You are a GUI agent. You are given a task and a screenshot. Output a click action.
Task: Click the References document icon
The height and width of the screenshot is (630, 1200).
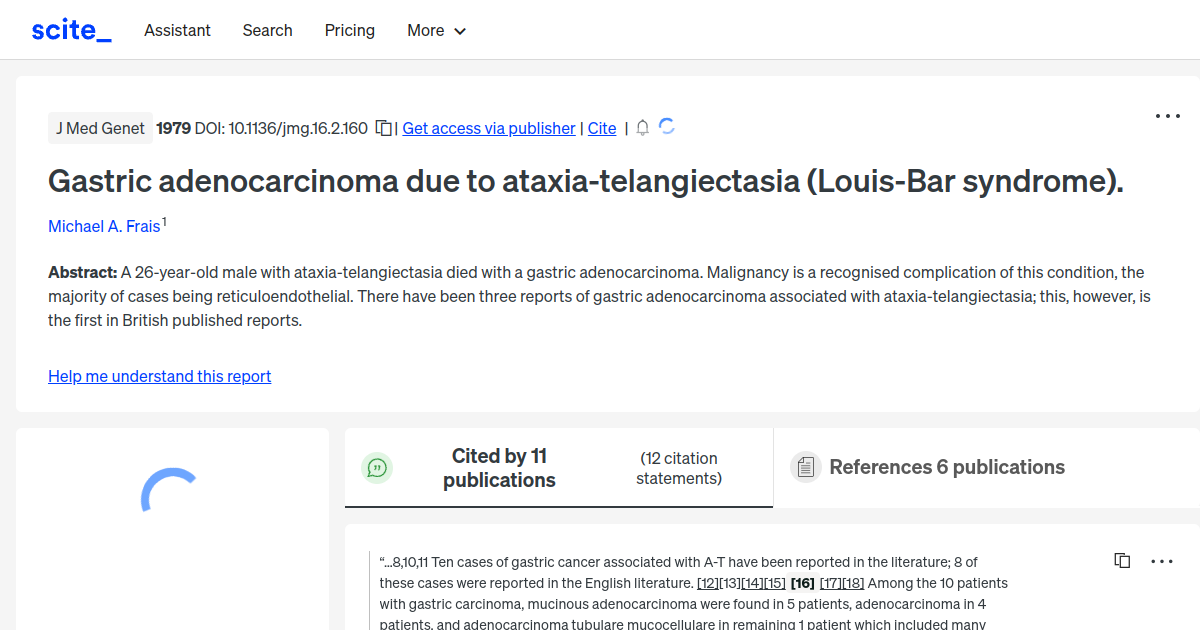point(806,466)
